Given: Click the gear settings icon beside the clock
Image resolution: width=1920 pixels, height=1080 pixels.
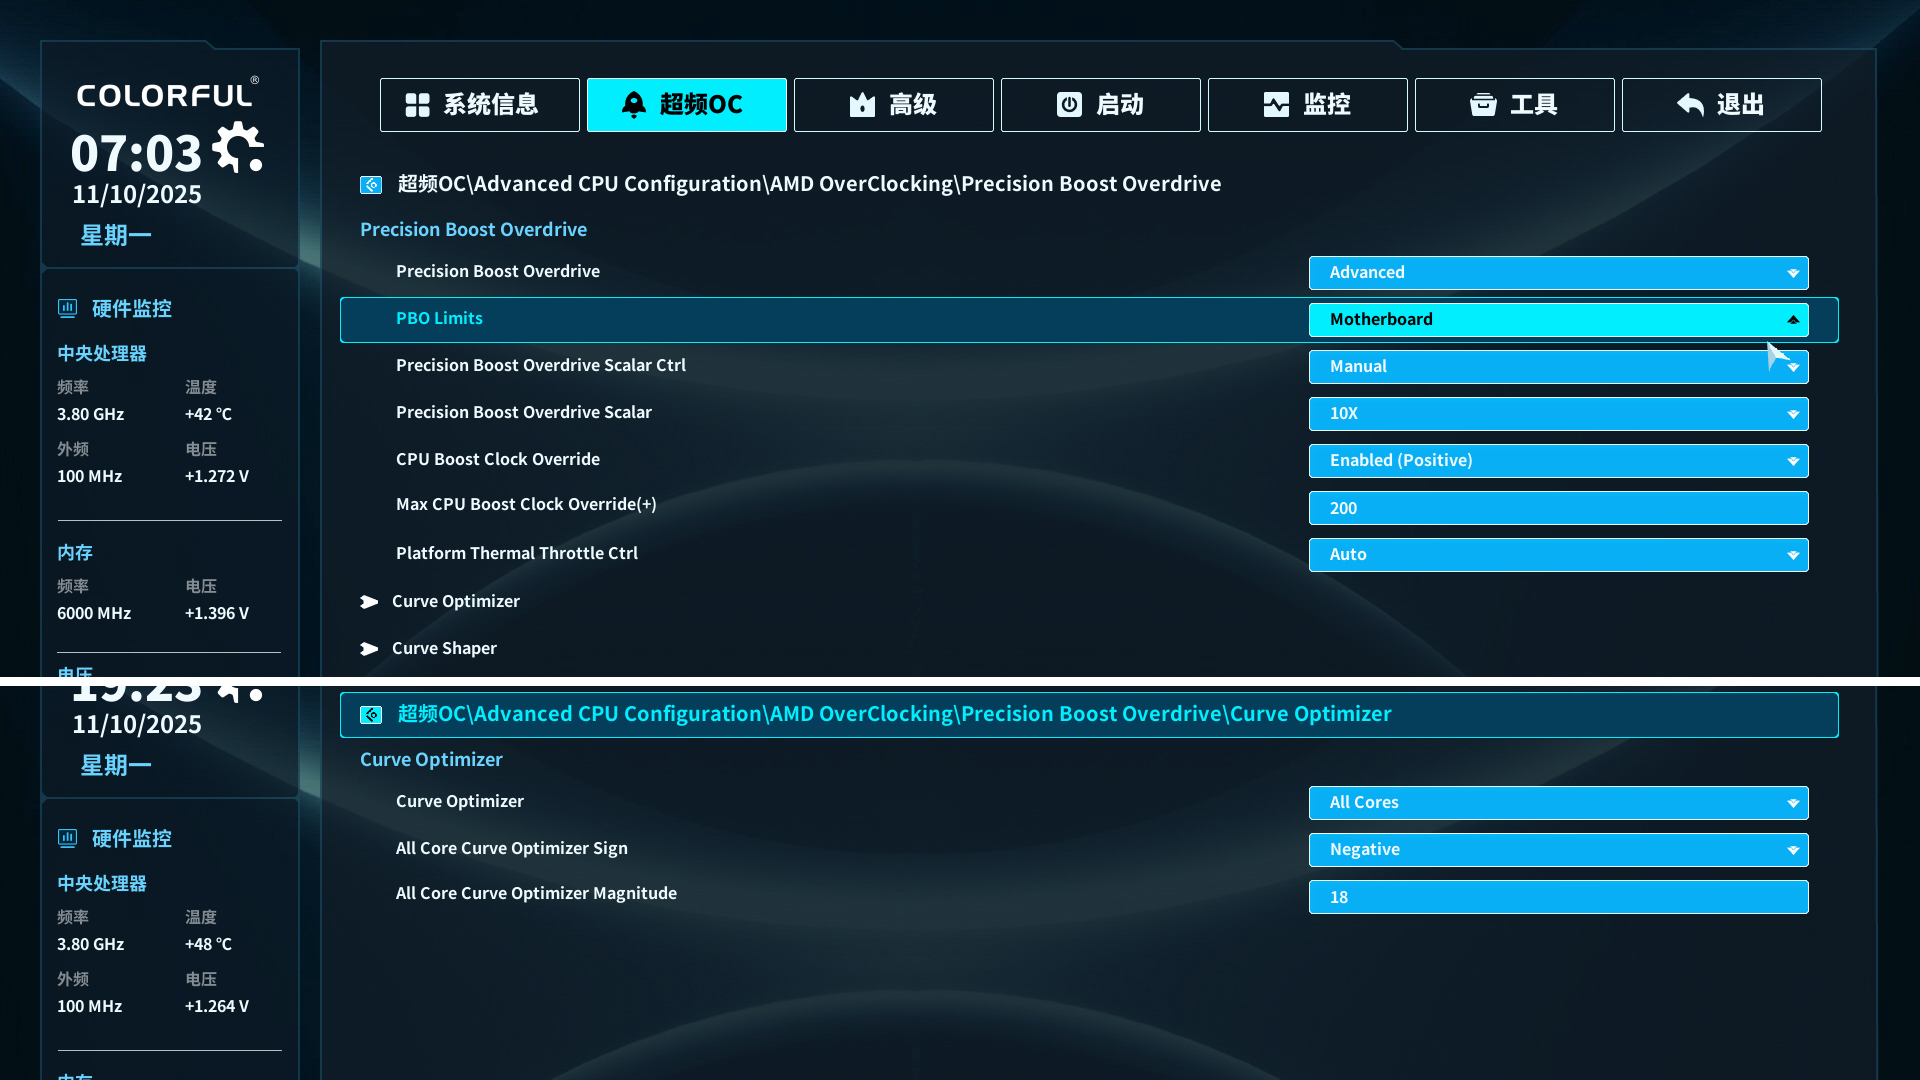Looking at the screenshot, I should [x=238, y=149].
